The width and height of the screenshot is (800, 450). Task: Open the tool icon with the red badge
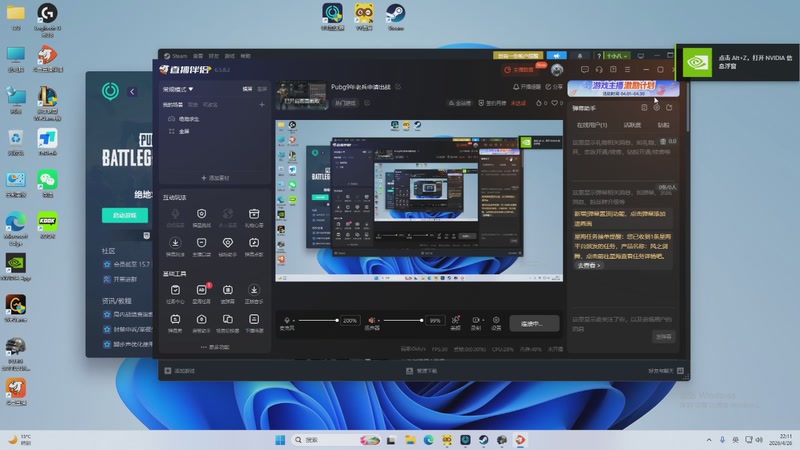pyautogui.click(x=202, y=290)
